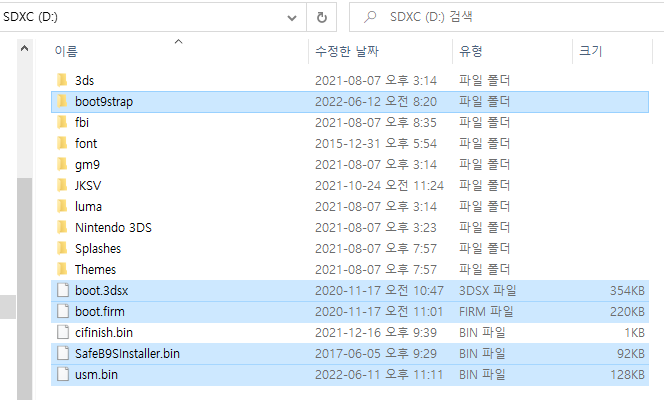Screen dimensions: 664x400
Task: Select the luma folder name
Action: 88,207
